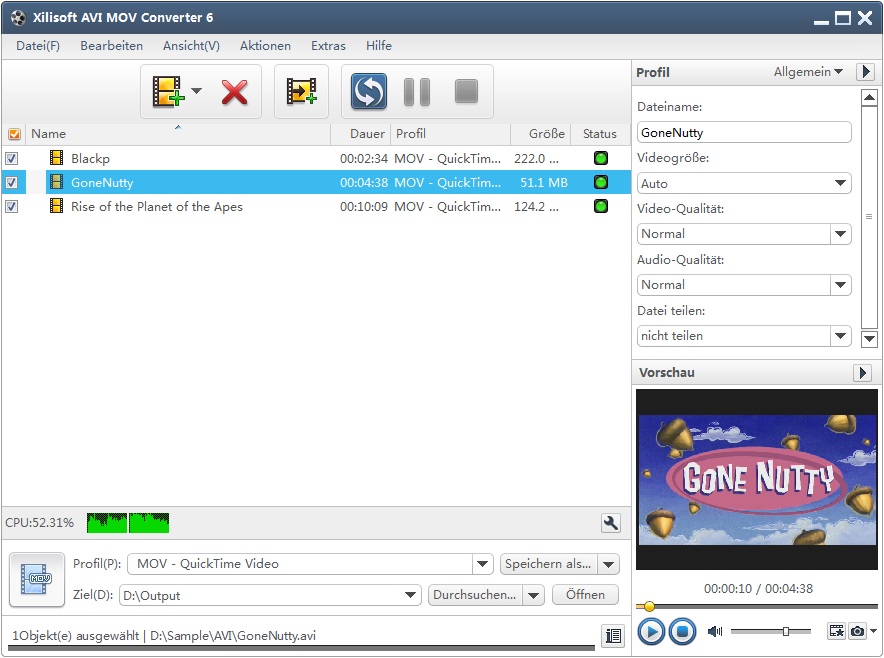The image size is (884, 658).
Task: Open the Extras menu
Action: pyautogui.click(x=328, y=46)
